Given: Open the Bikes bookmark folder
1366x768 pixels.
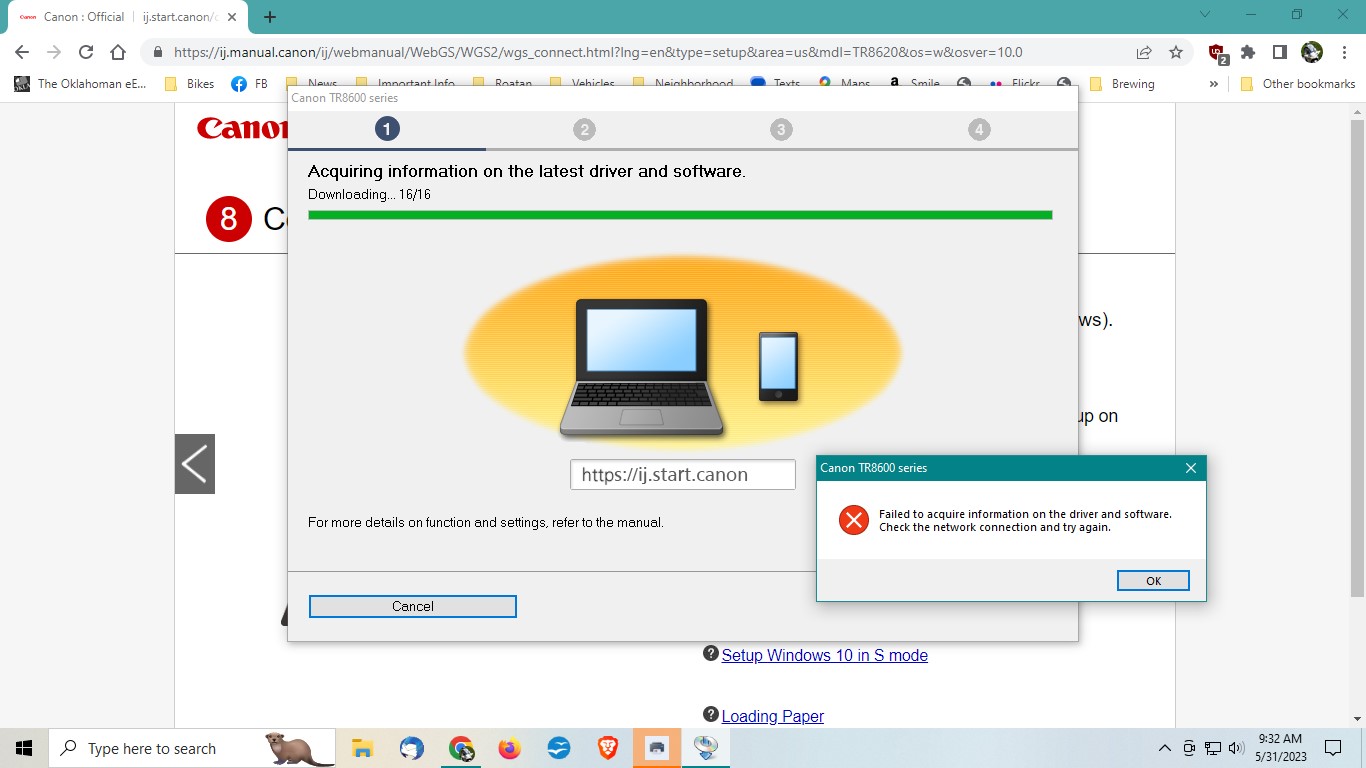Looking at the screenshot, I should coord(189,84).
